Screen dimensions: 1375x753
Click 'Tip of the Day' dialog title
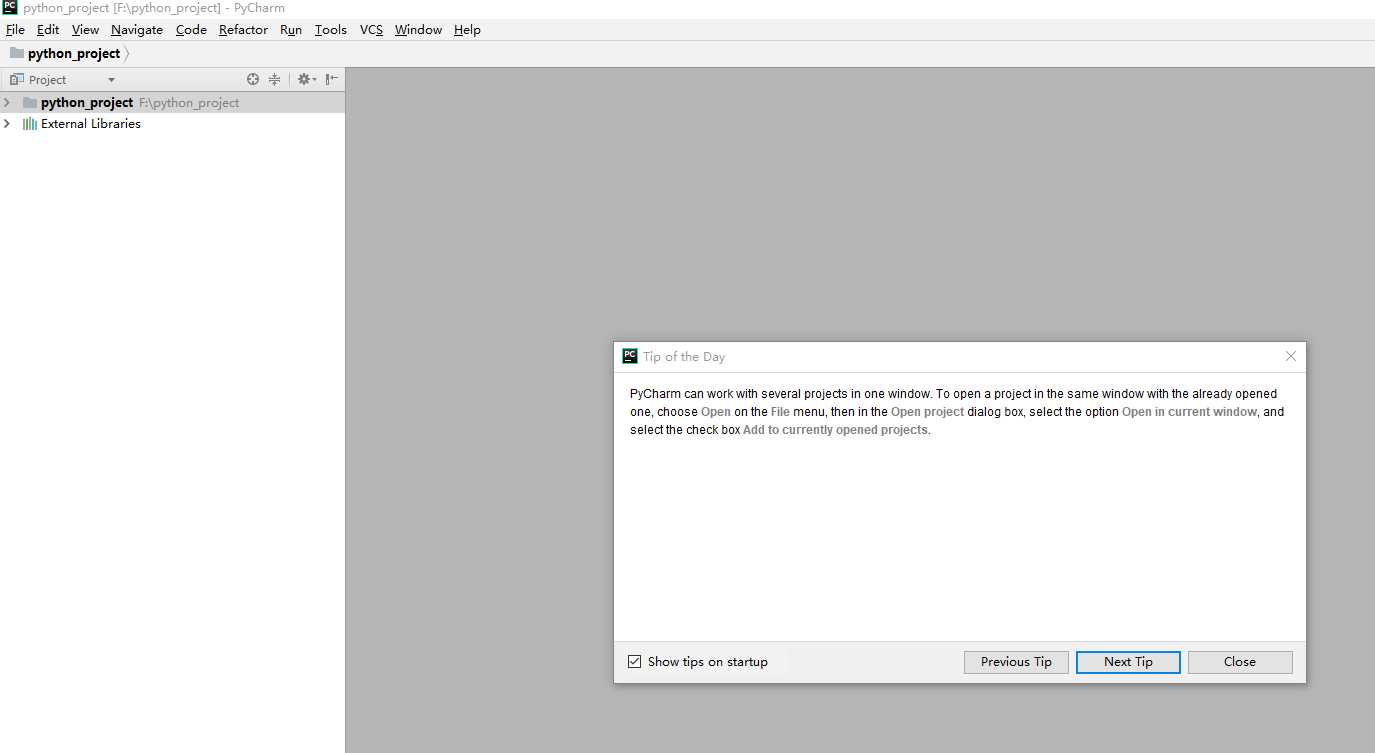[684, 357]
